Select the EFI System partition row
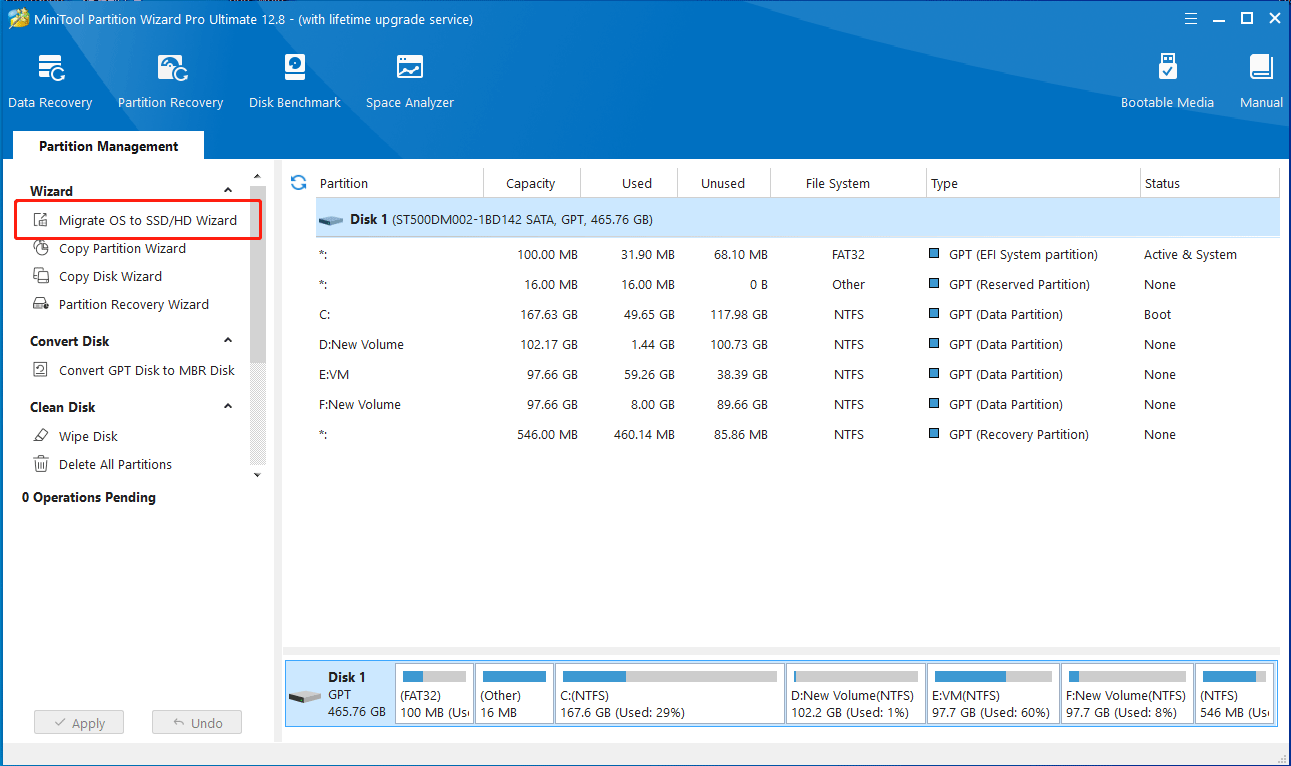Image resolution: width=1291 pixels, height=766 pixels. 797,254
